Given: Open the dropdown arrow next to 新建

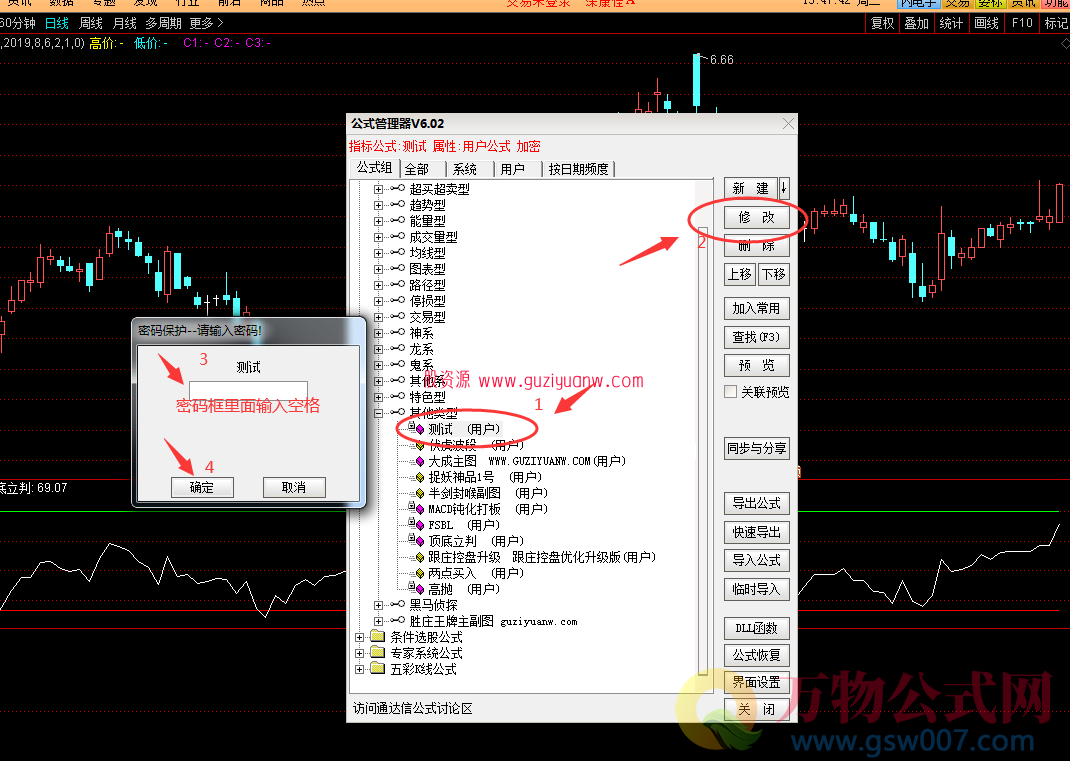Looking at the screenshot, I should tap(784, 188).
